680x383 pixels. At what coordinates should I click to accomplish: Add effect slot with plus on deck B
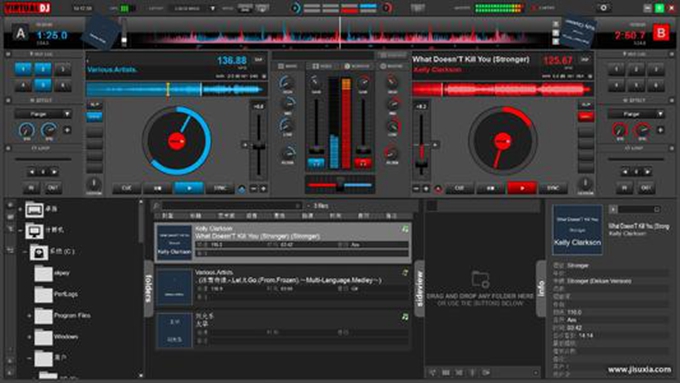660,130
